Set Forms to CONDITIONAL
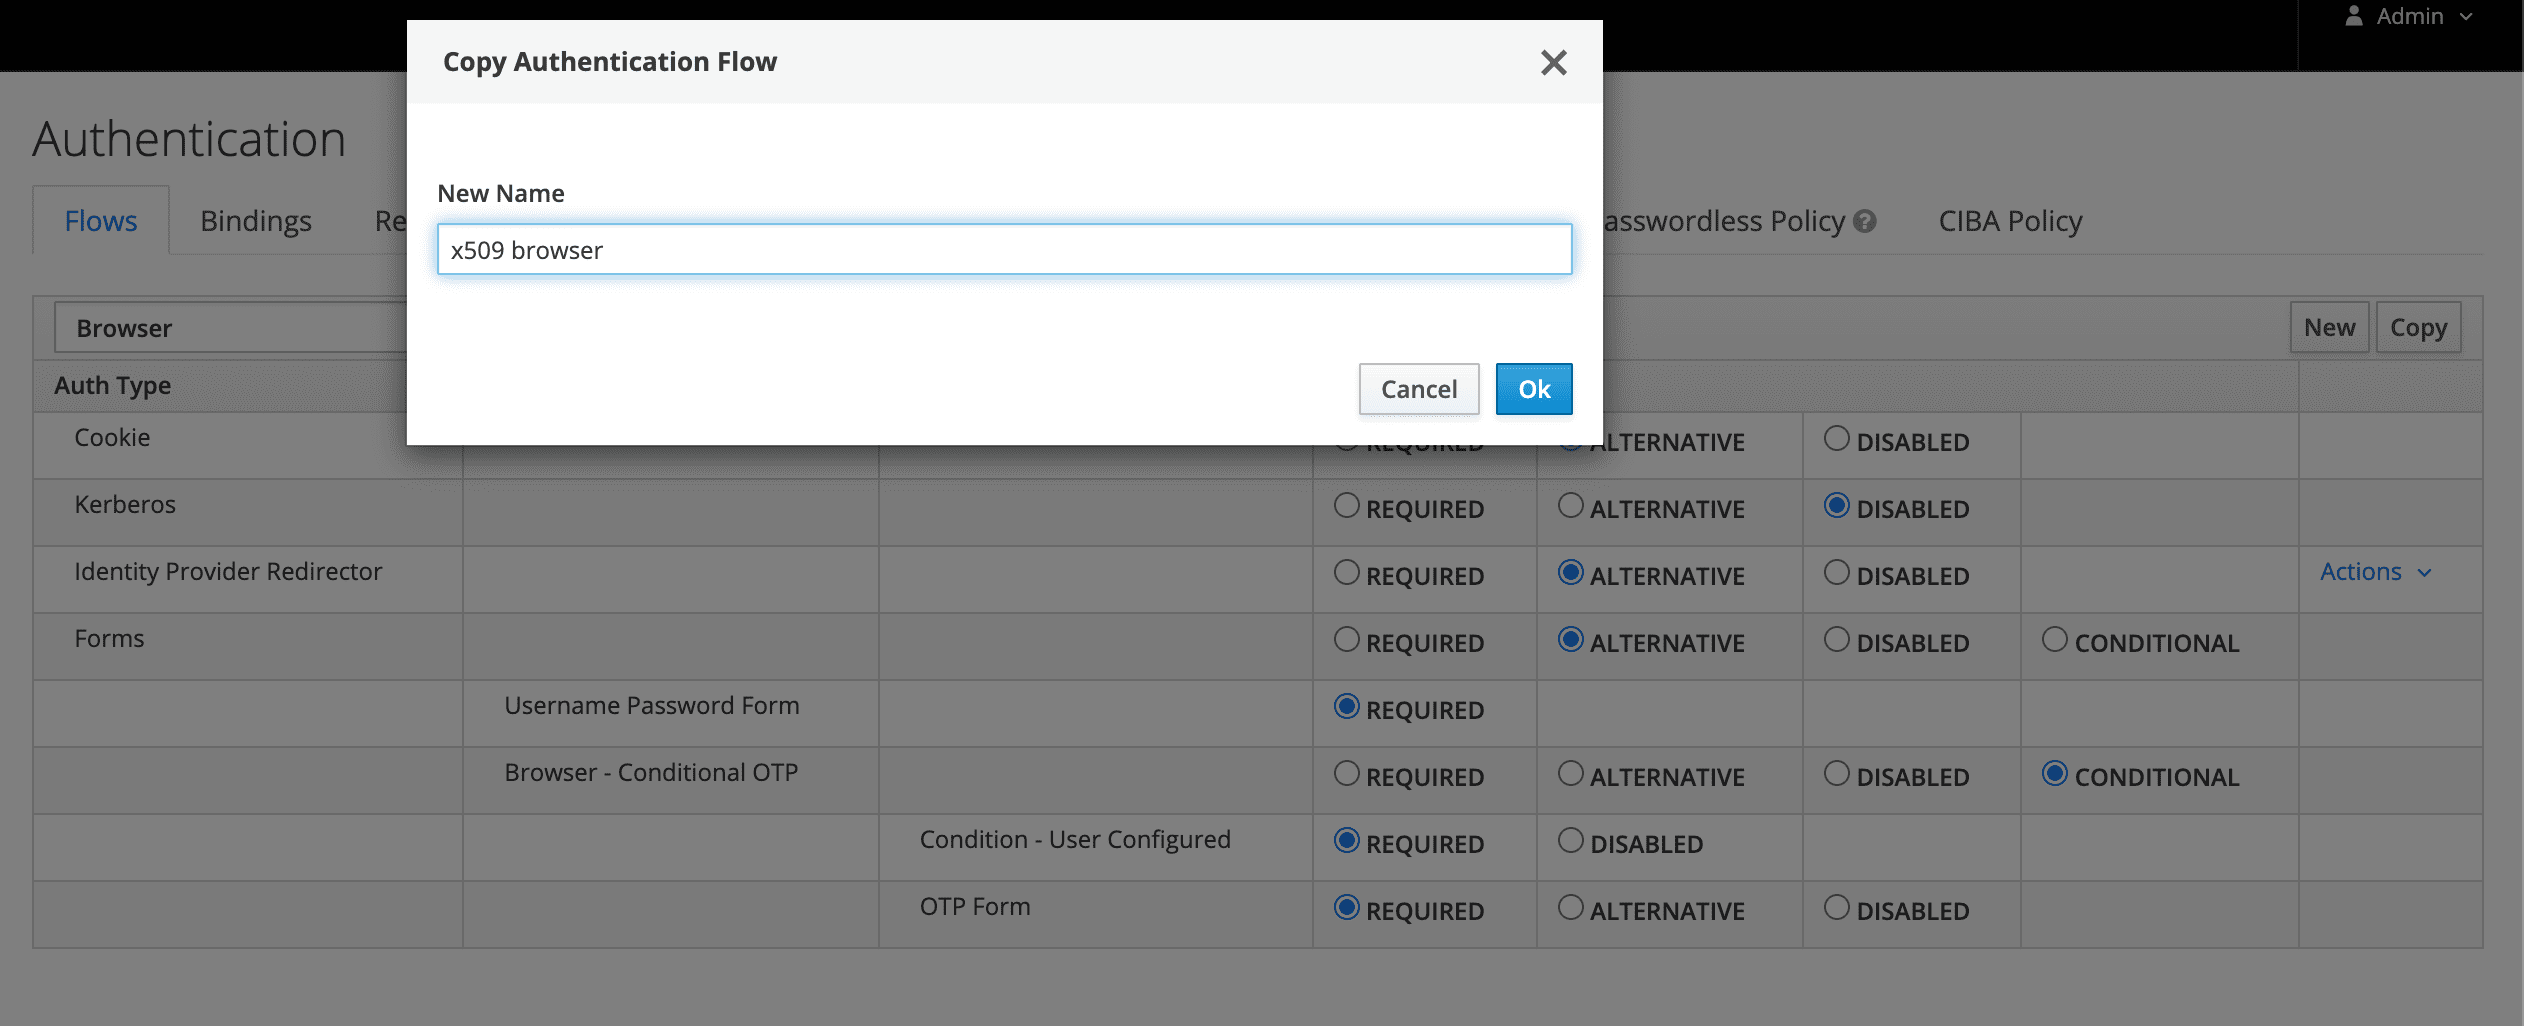 (x=2055, y=640)
